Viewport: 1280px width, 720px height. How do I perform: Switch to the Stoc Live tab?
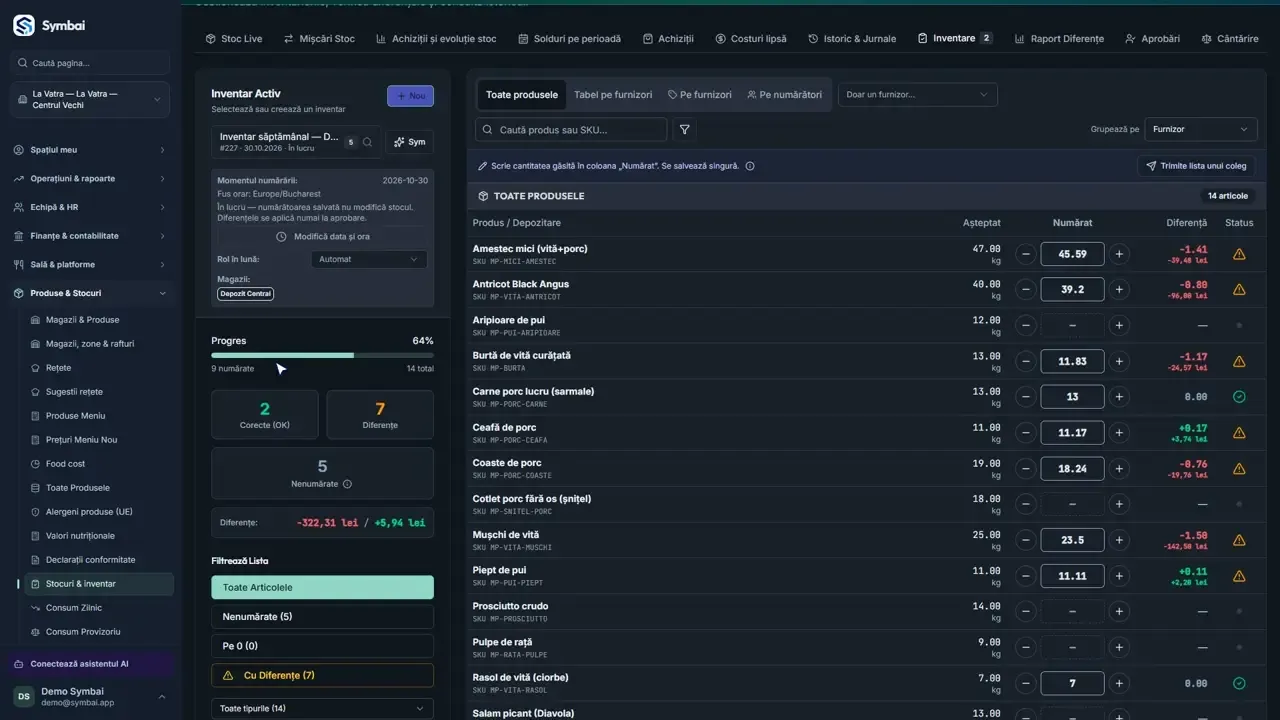(233, 39)
